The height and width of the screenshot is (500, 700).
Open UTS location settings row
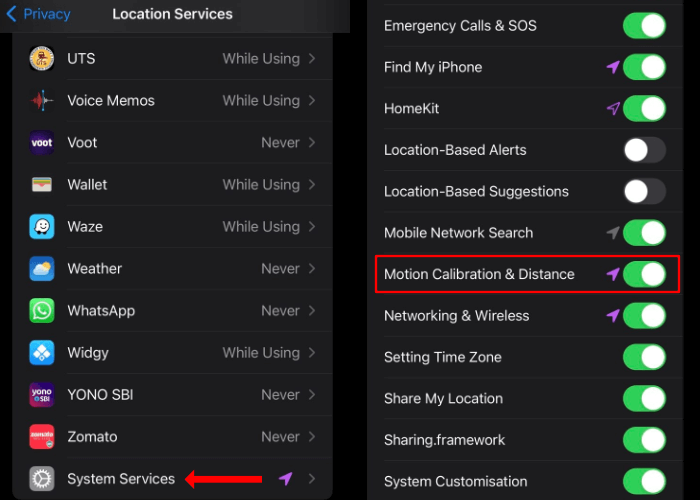tap(172, 58)
